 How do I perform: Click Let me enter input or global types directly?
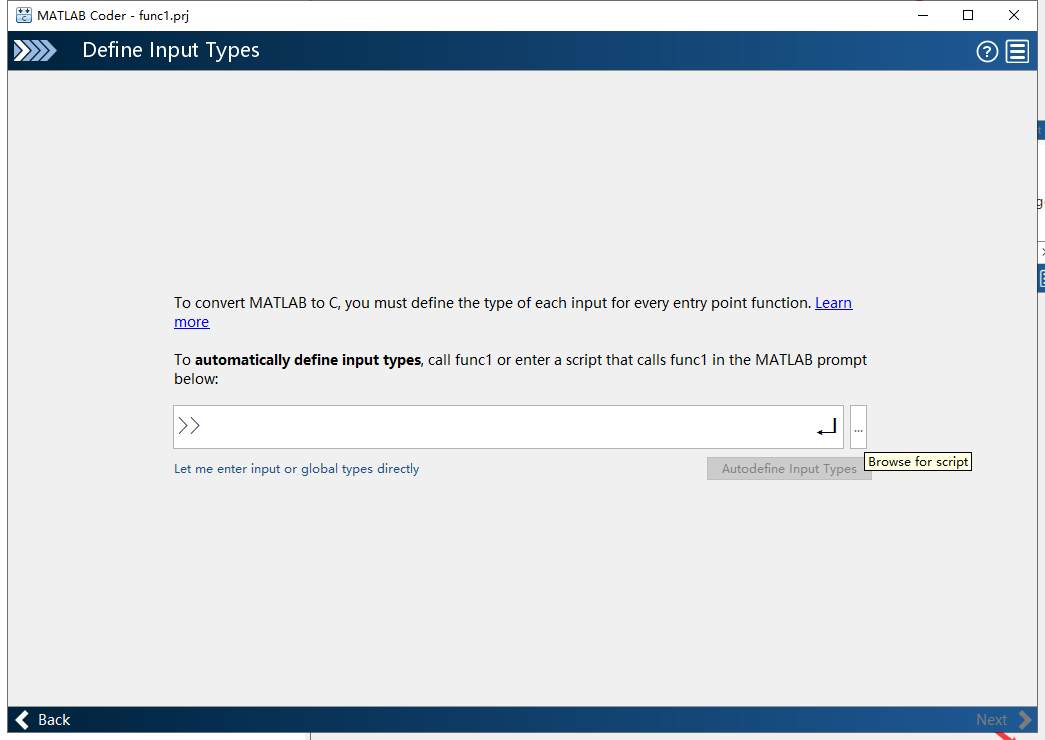297,469
